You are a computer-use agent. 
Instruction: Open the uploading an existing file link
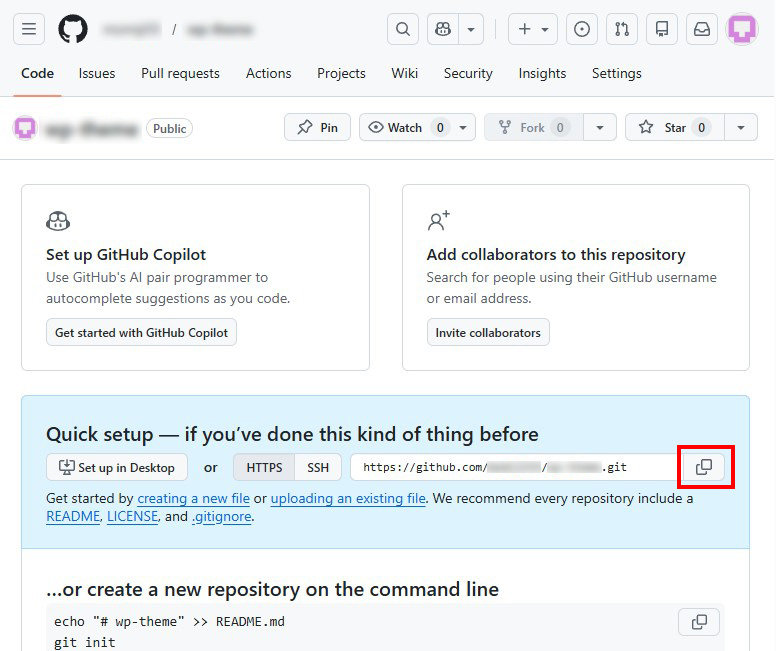(x=348, y=498)
